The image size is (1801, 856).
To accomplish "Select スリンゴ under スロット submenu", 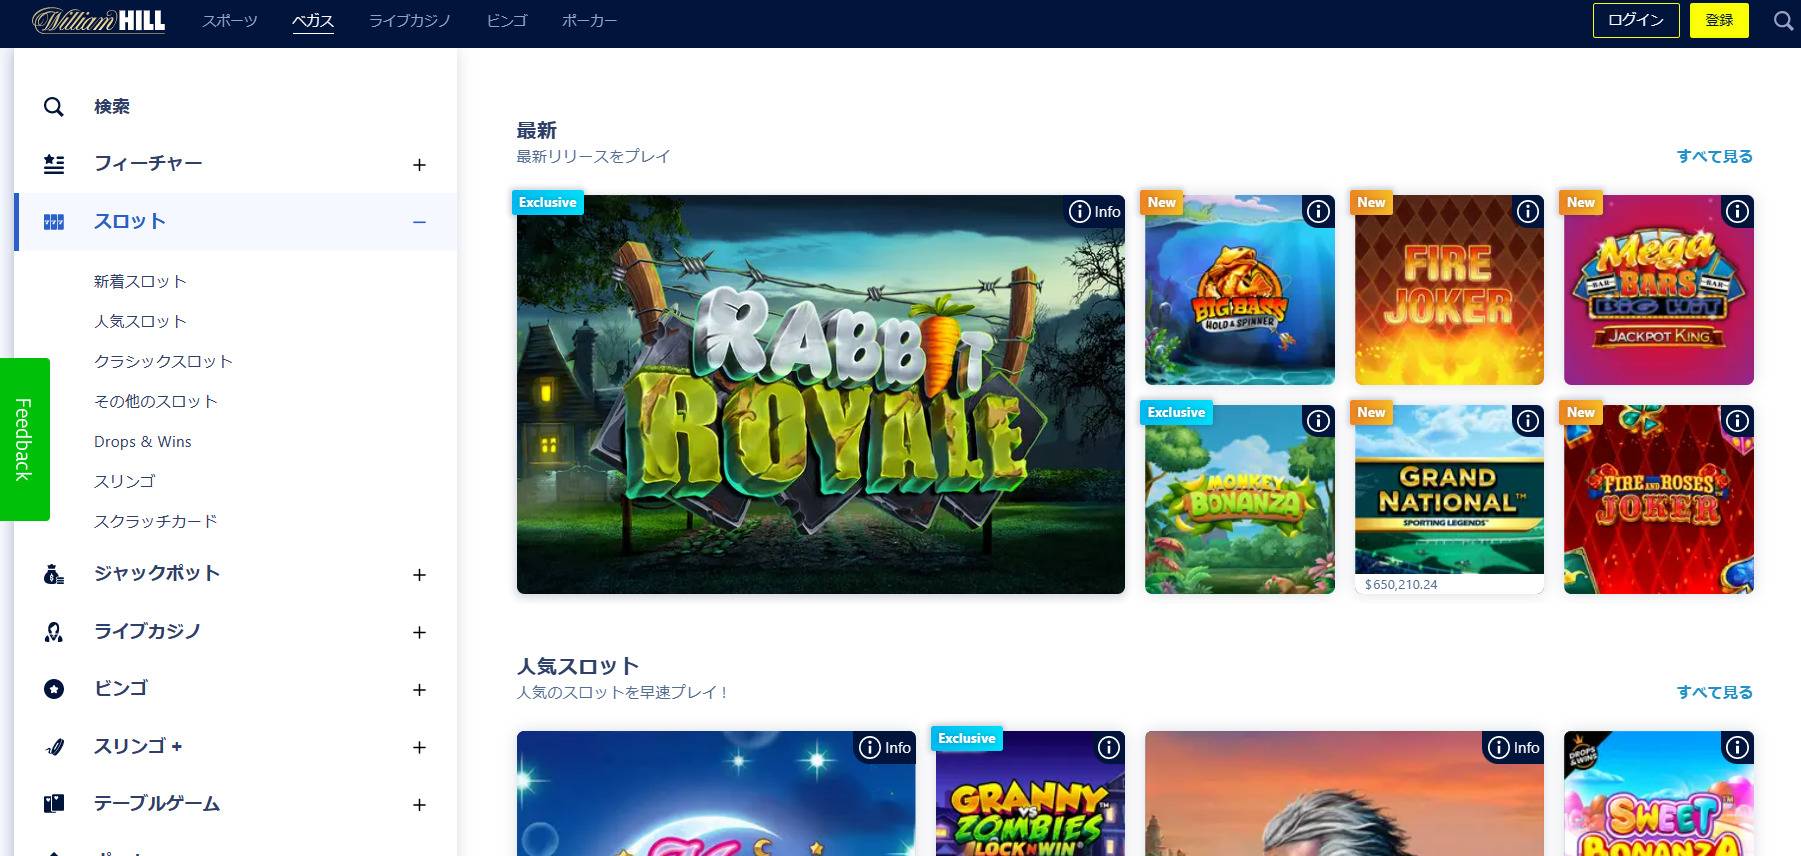I will click(x=125, y=482).
